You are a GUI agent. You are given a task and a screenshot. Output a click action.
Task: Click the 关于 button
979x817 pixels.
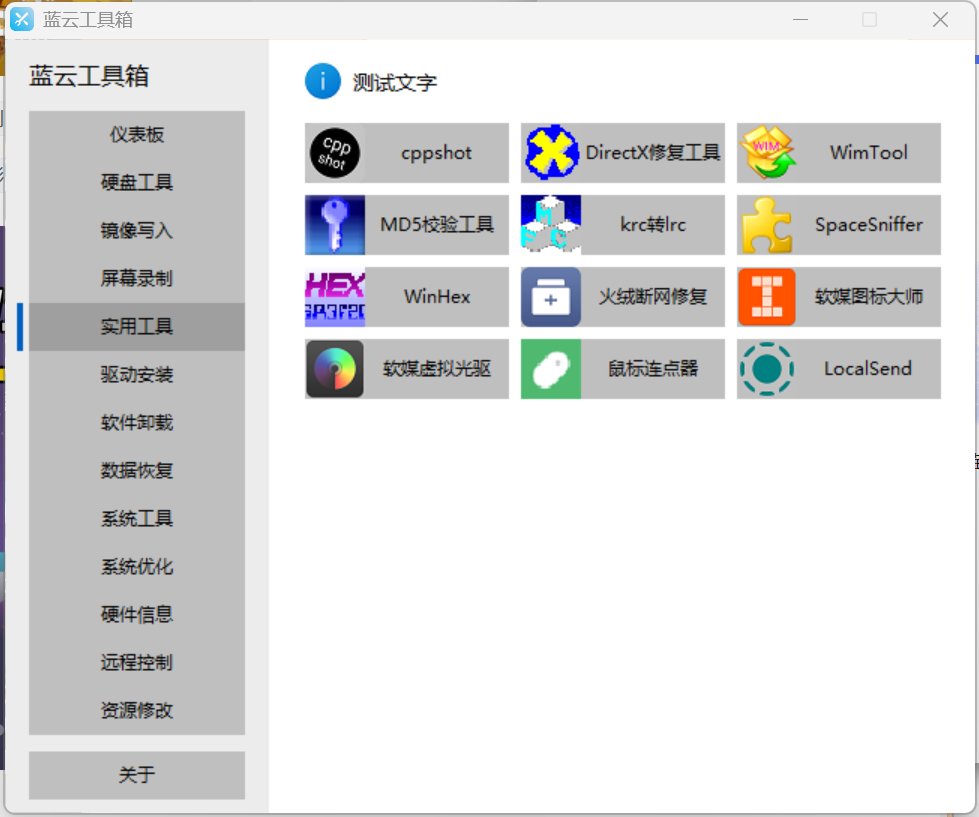[x=137, y=775]
